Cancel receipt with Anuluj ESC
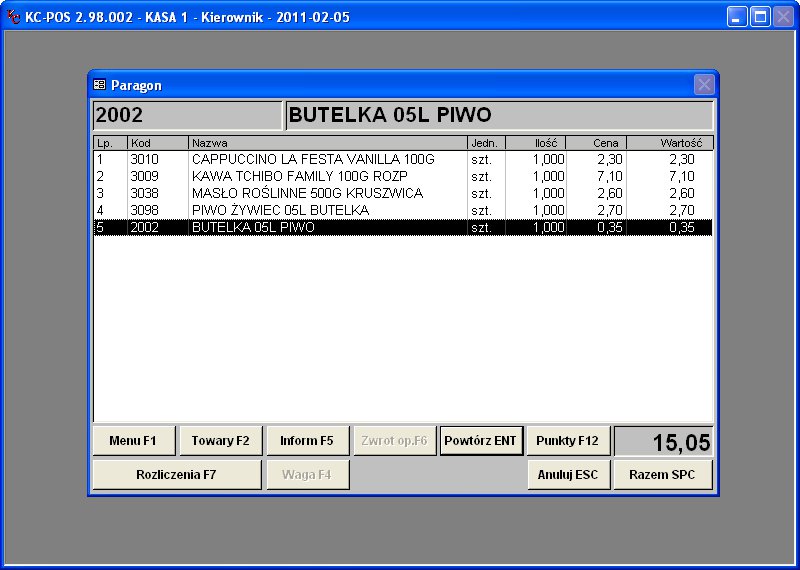This screenshot has width=800, height=570. 568,475
